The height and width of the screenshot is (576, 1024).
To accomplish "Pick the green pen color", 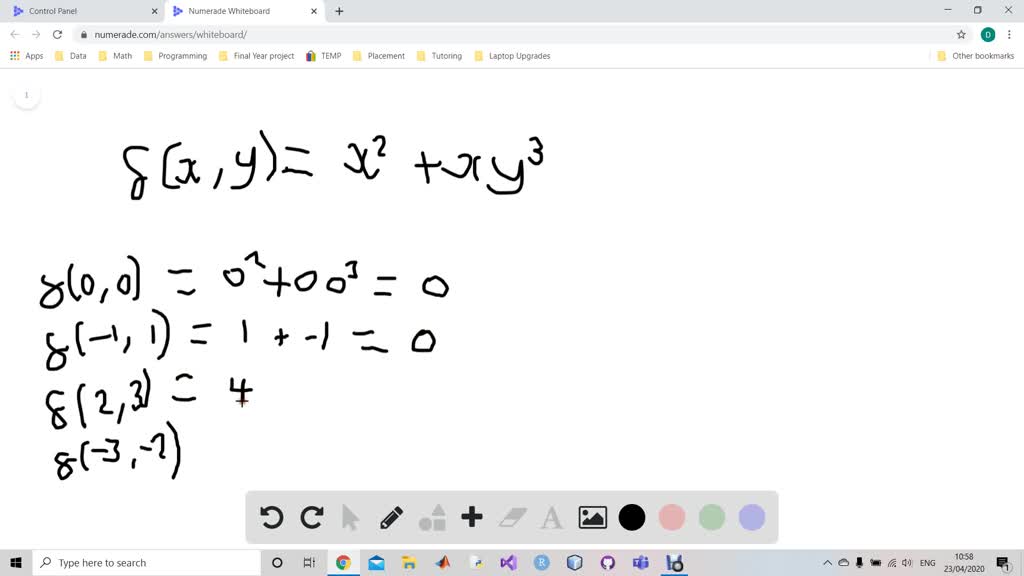I will 712,517.
